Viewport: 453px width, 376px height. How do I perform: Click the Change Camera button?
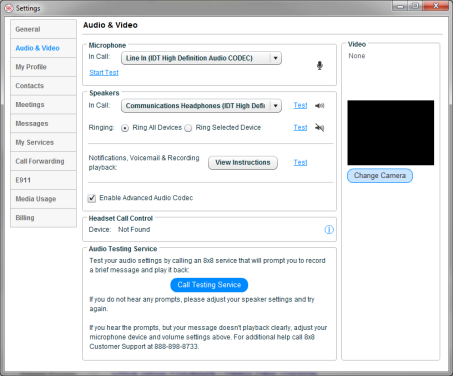tap(380, 176)
